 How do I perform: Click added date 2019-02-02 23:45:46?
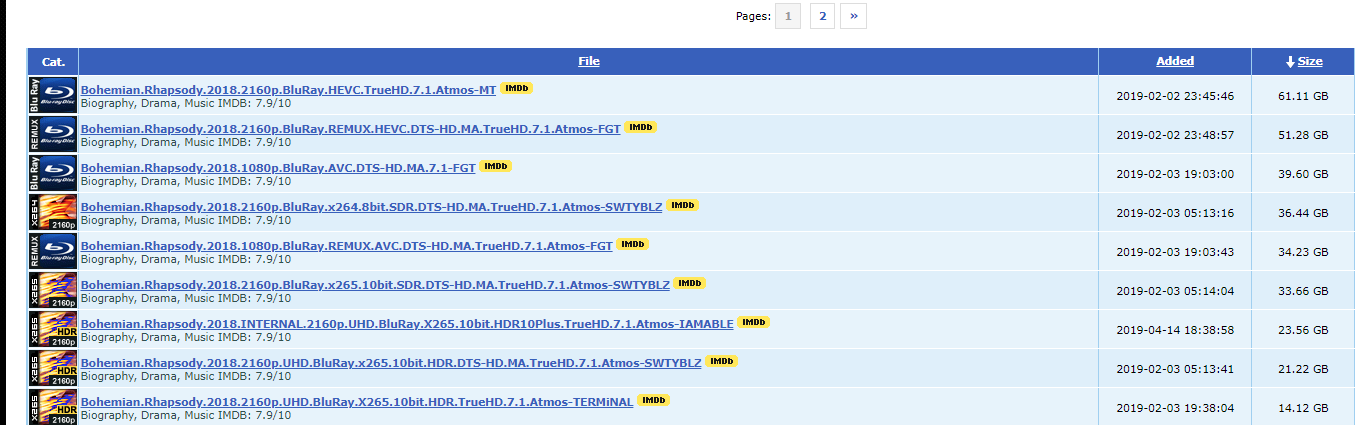click(x=1175, y=96)
